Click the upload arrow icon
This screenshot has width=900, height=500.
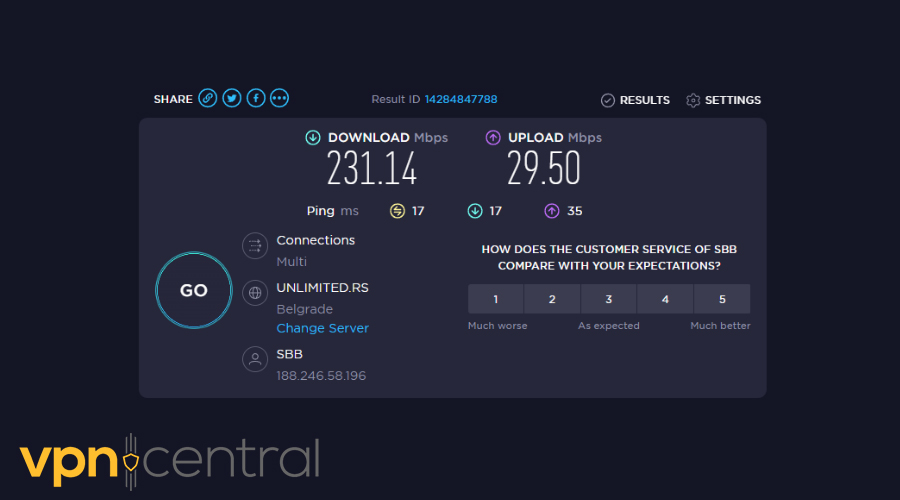[x=493, y=138]
